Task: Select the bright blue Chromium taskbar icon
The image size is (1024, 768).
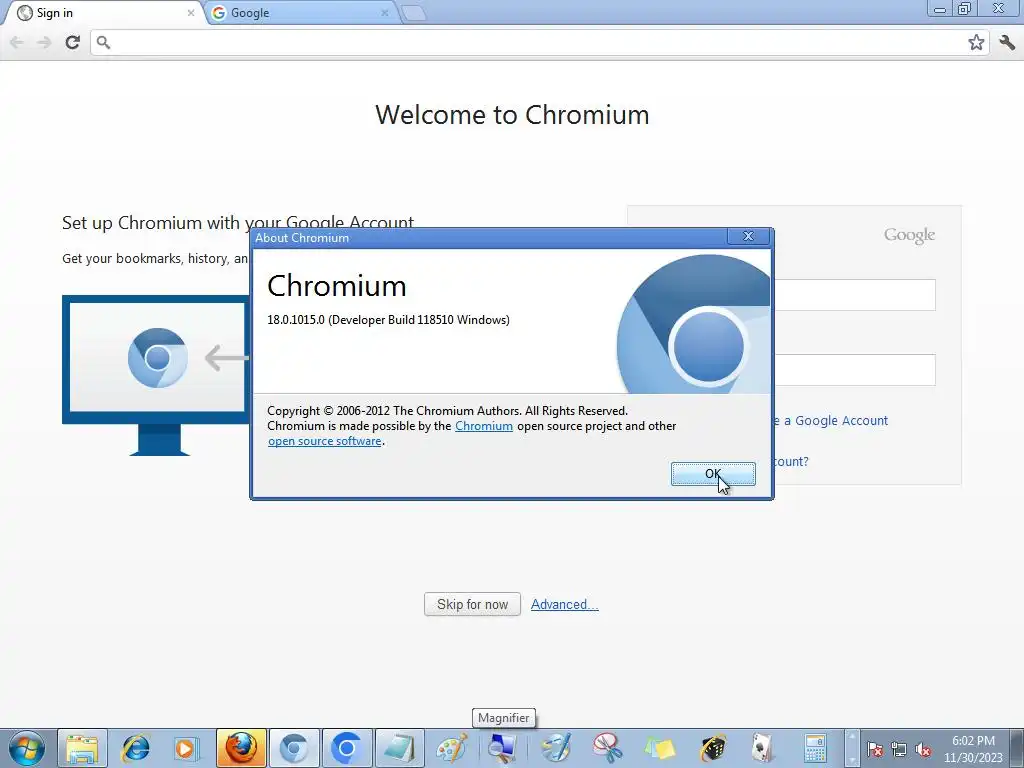Action: pos(346,748)
